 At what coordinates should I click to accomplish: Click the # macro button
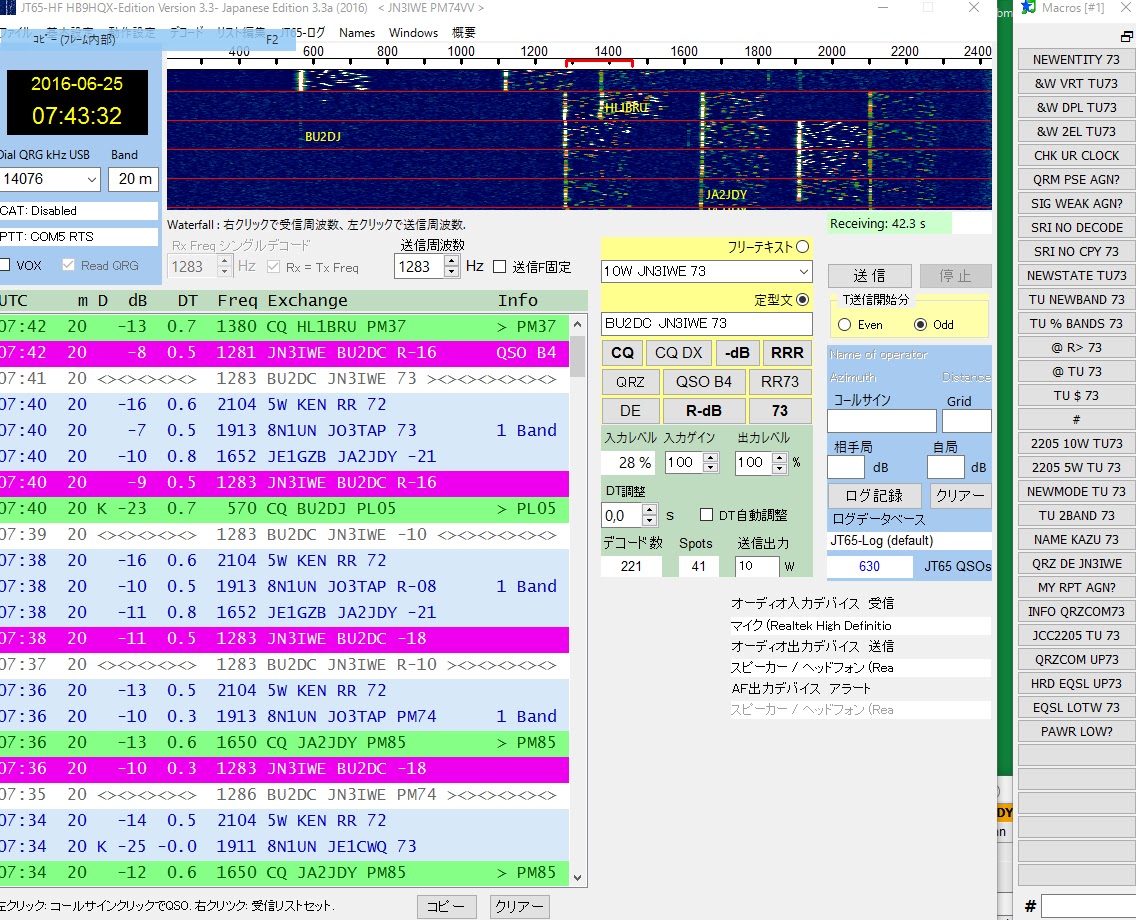tap(1076, 419)
